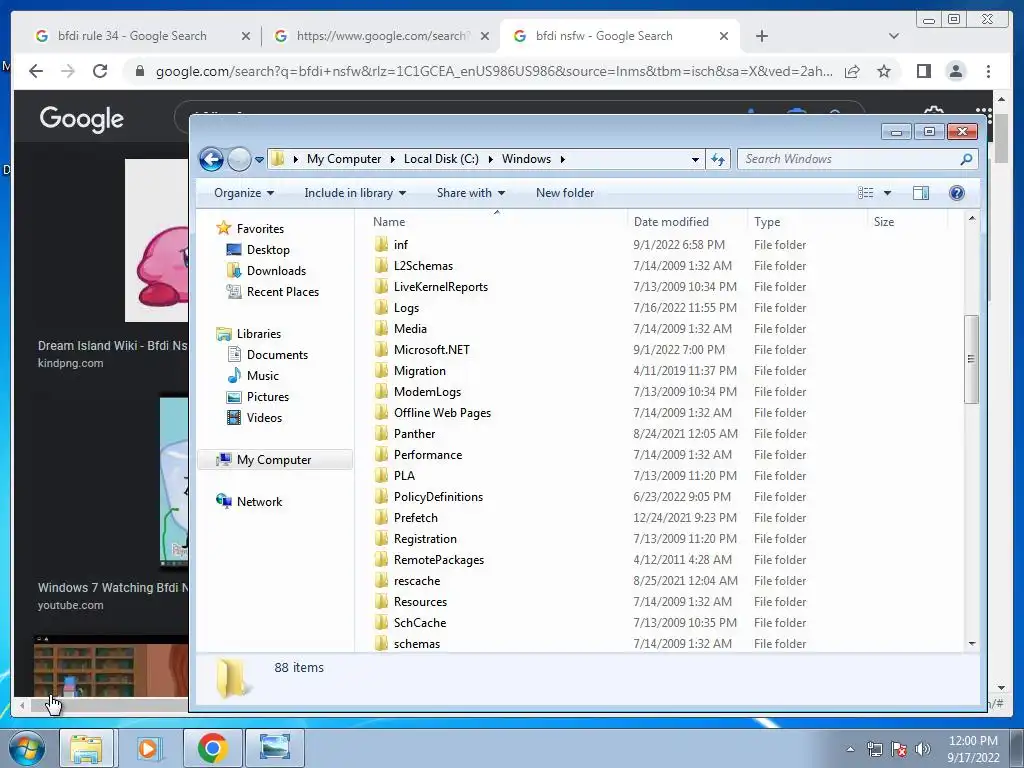This screenshot has width=1024, height=768.
Task: Switch to the google.com/search Chrome tab
Action: (x=381, y=36)
